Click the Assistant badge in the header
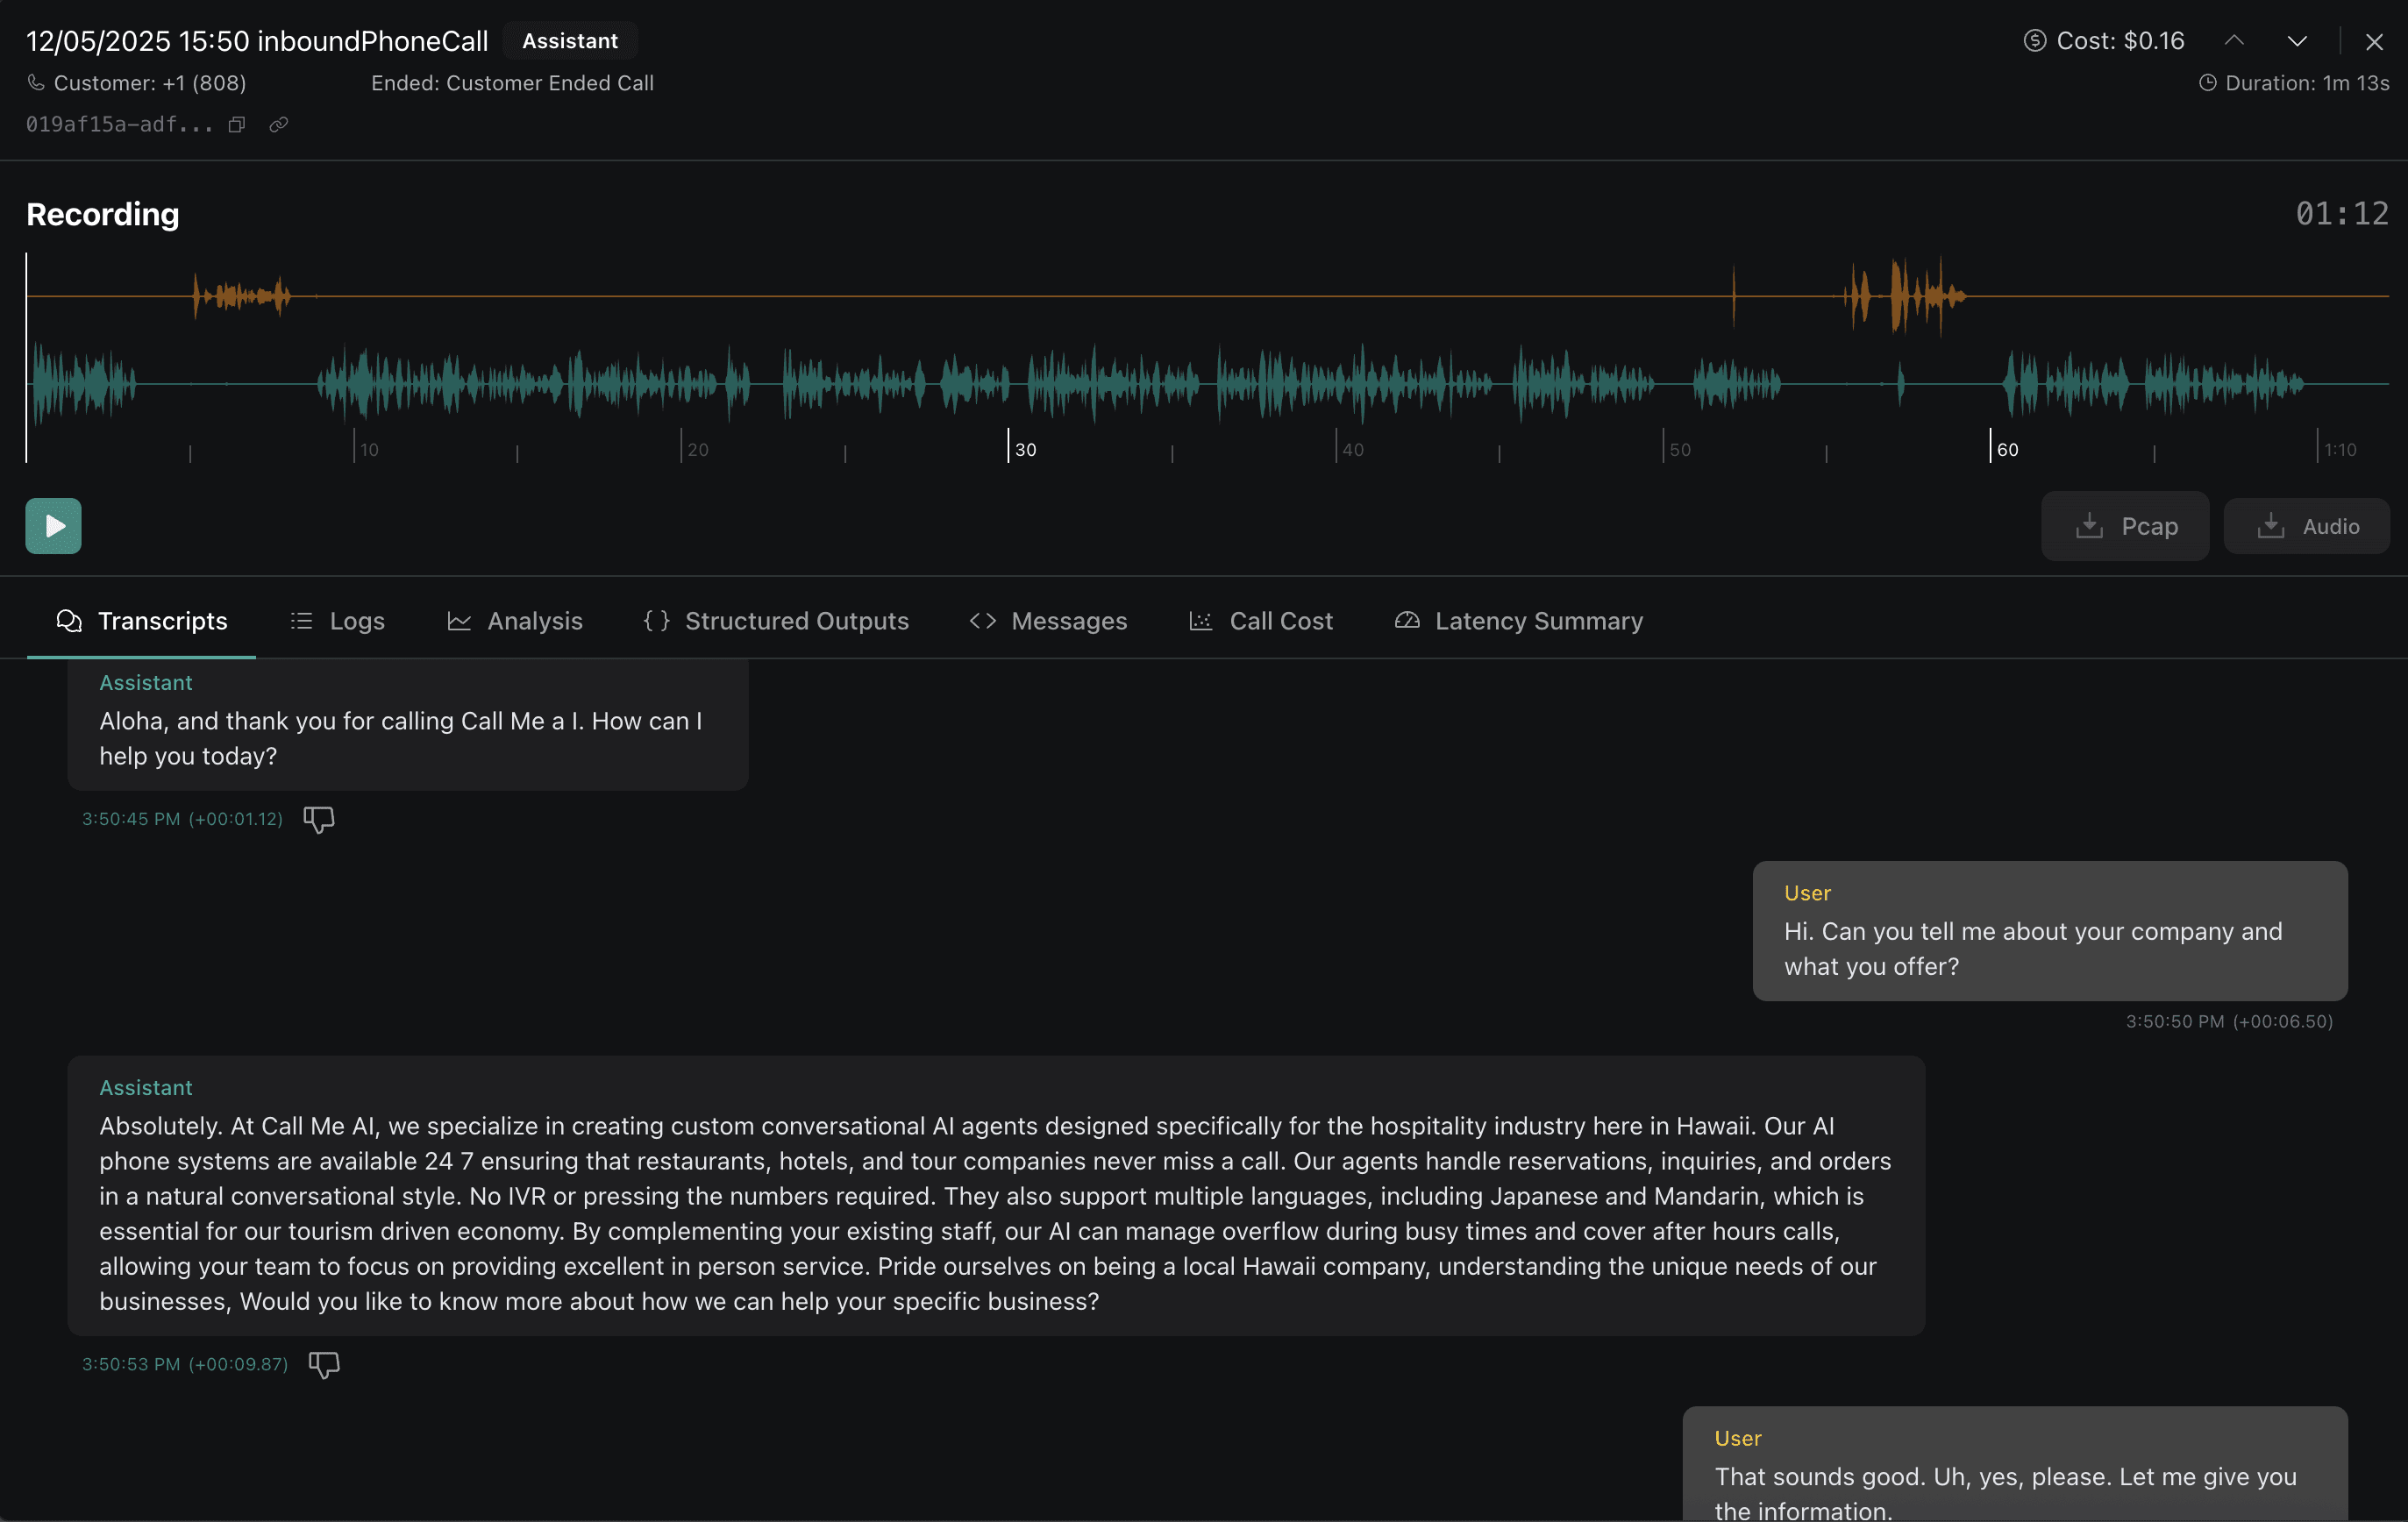2408x1522 pixels. pyautogui.click(x=569, y=41)
